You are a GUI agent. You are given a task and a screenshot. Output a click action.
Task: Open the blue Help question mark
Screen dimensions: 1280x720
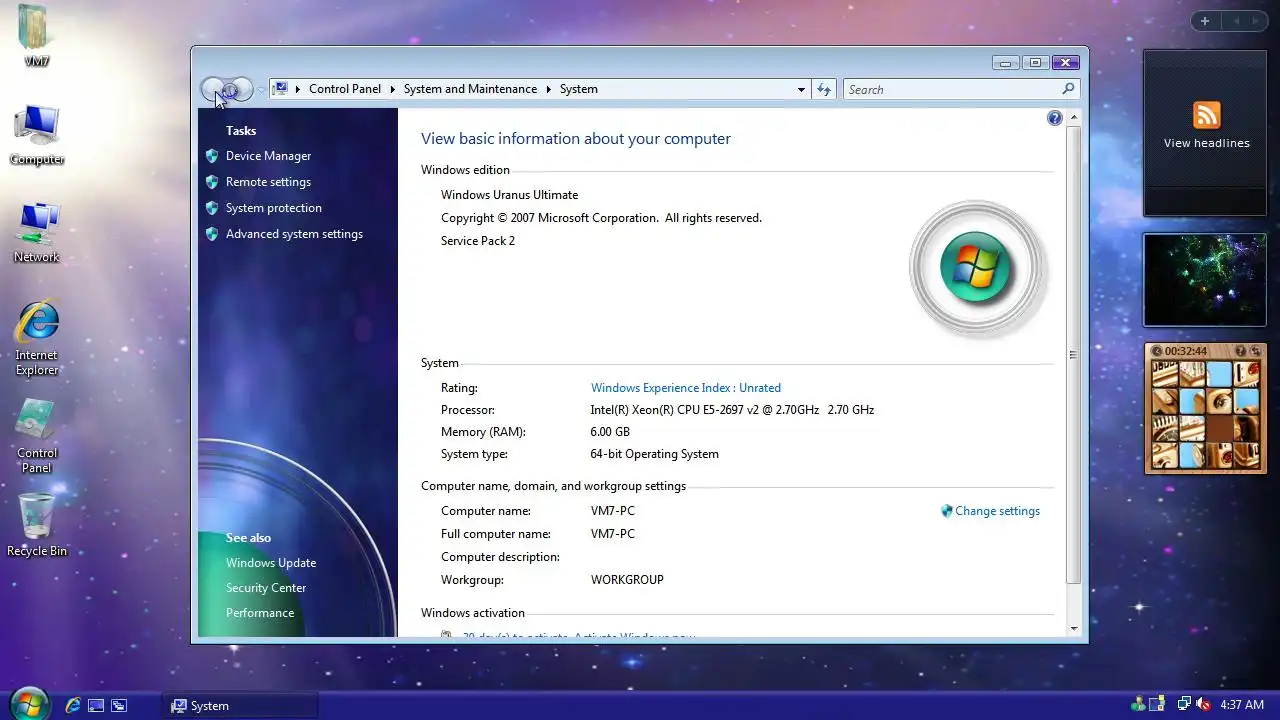[x=1054, y=118]
